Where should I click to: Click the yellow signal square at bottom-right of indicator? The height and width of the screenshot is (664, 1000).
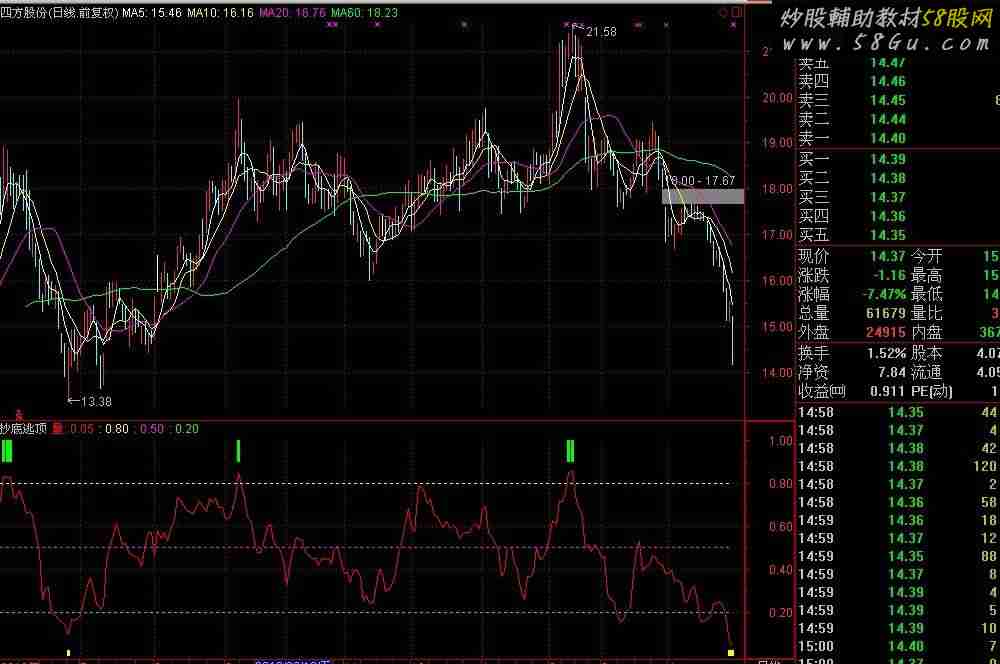click(x=731, y=653)
